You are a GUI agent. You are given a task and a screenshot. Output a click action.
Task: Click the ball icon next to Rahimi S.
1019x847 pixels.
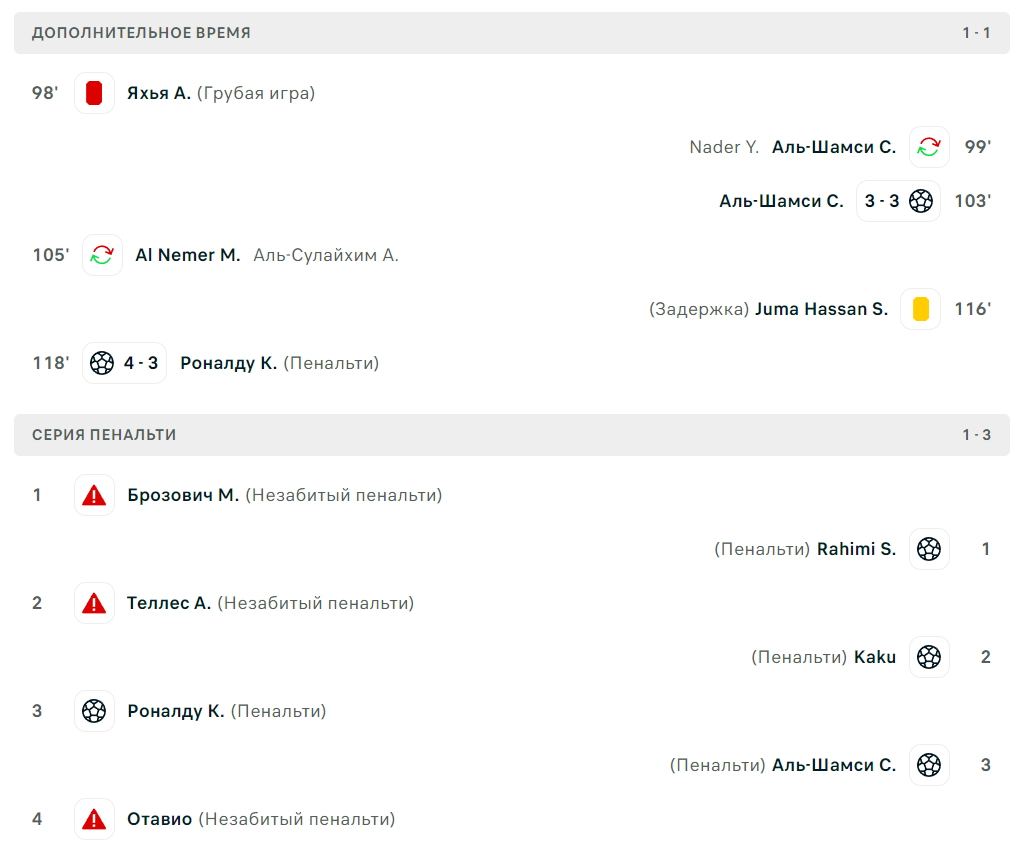coord(929,549)
